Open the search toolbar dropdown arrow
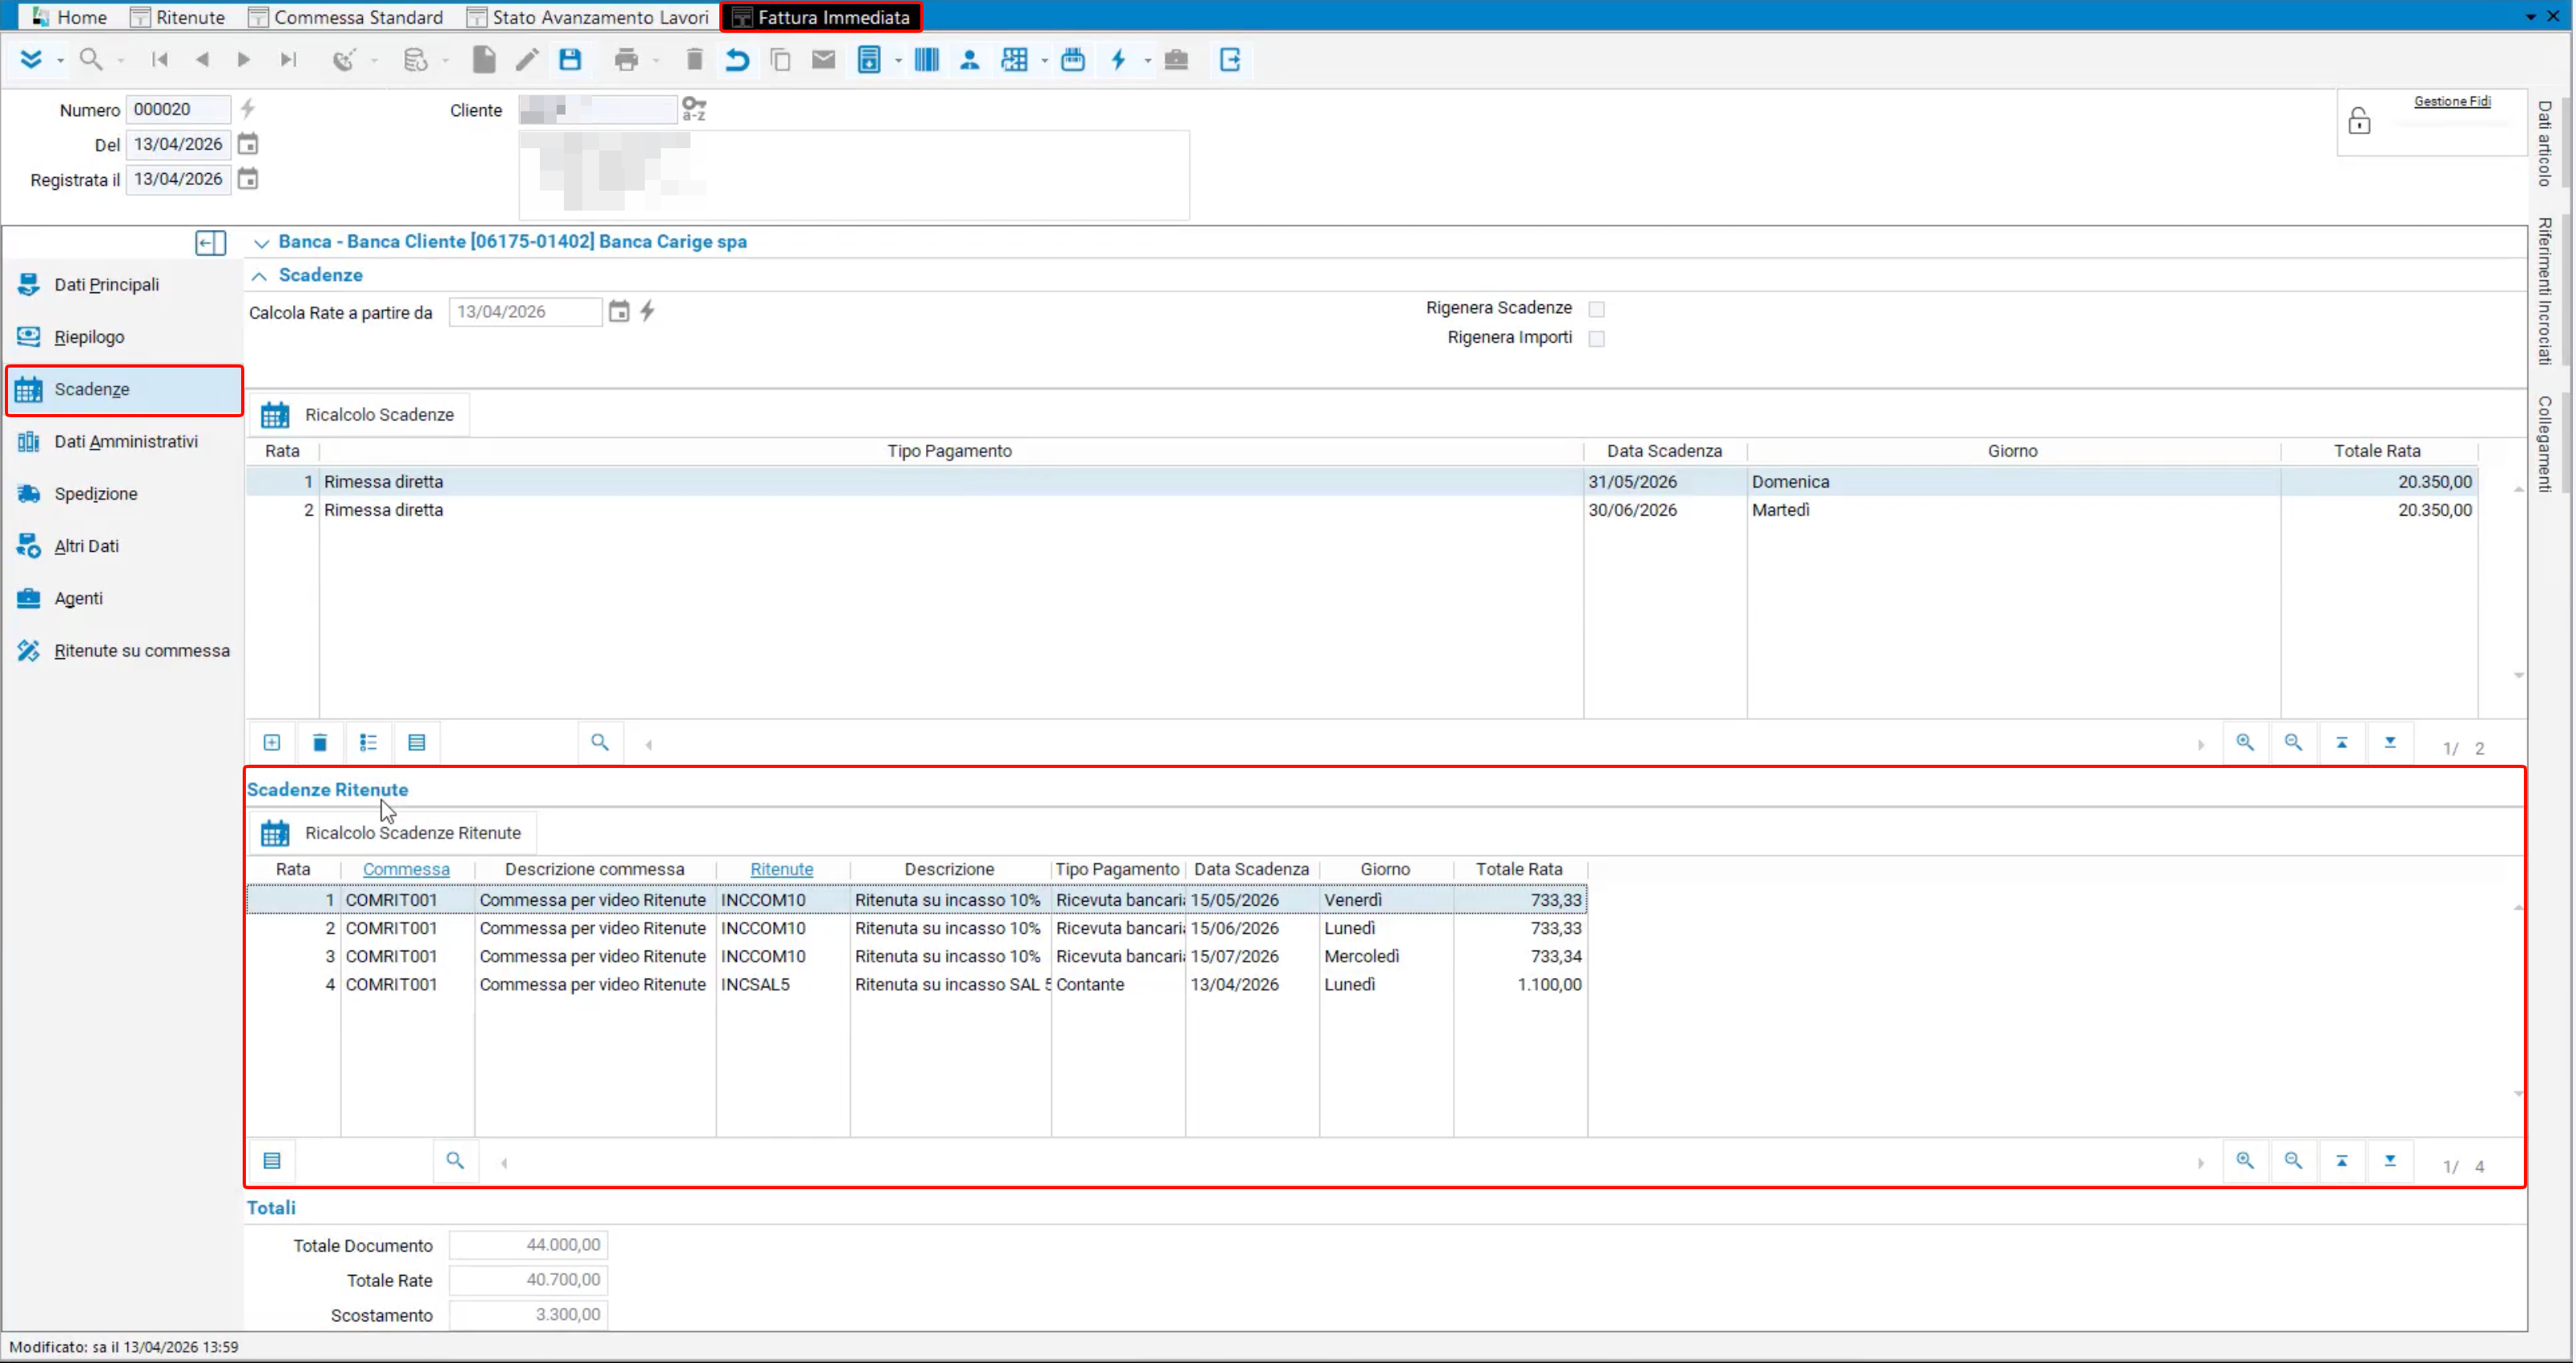Screen dimensions: 2576x1363 coord(120,61)
